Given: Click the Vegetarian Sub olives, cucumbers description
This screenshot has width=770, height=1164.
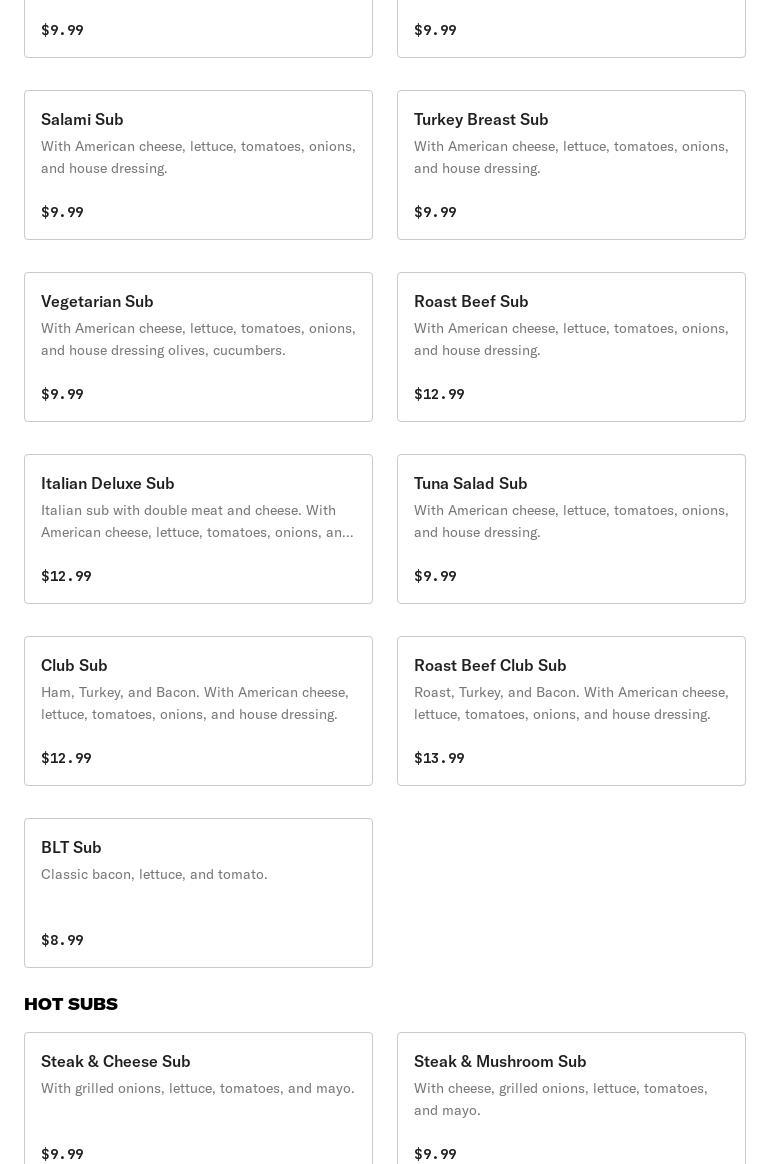Looking at the screenshot, I should coord(198,339).
